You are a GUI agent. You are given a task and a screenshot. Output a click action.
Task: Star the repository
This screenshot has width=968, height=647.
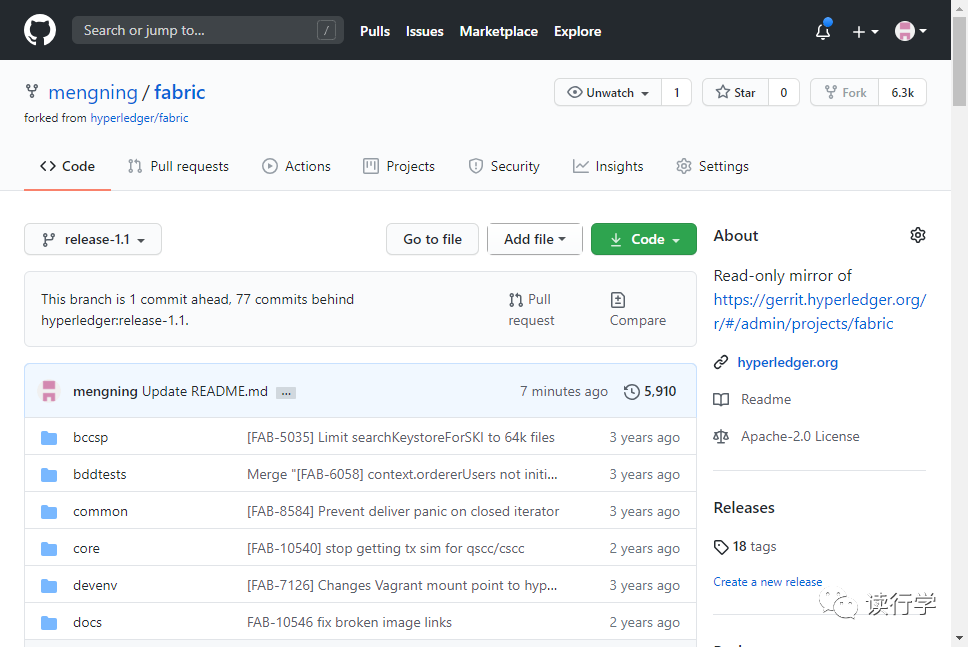pos(735,93)
